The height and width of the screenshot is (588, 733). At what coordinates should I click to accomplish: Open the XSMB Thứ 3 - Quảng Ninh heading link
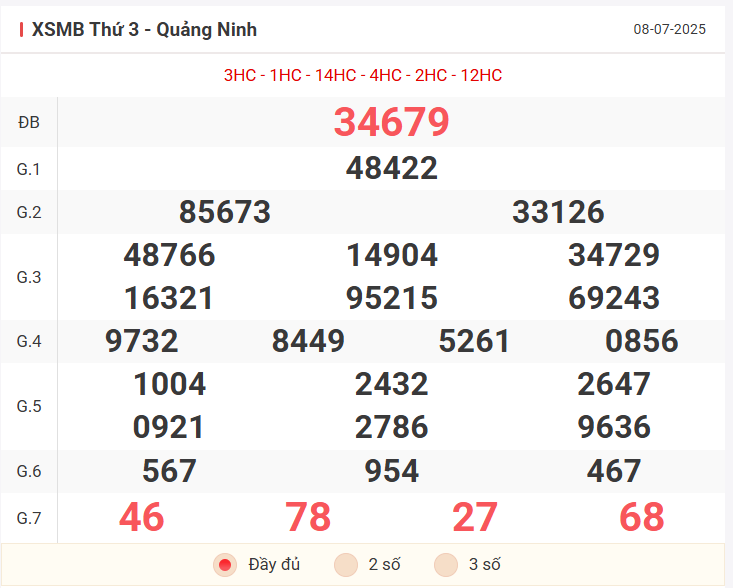tap(144, 29)
